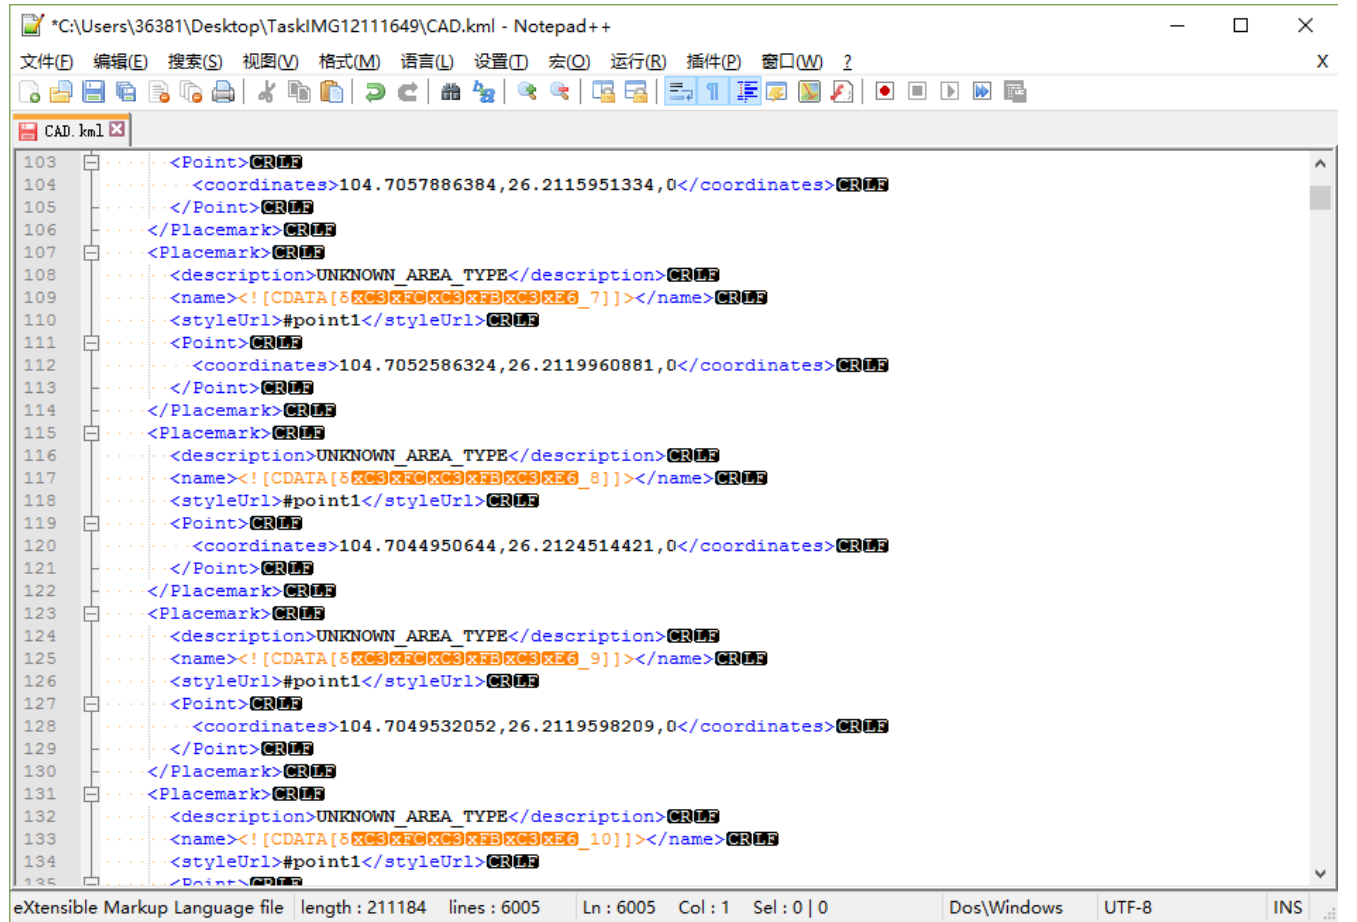
Task: Collapse the Point fold at line 119
Action: (x=91, y=523)
